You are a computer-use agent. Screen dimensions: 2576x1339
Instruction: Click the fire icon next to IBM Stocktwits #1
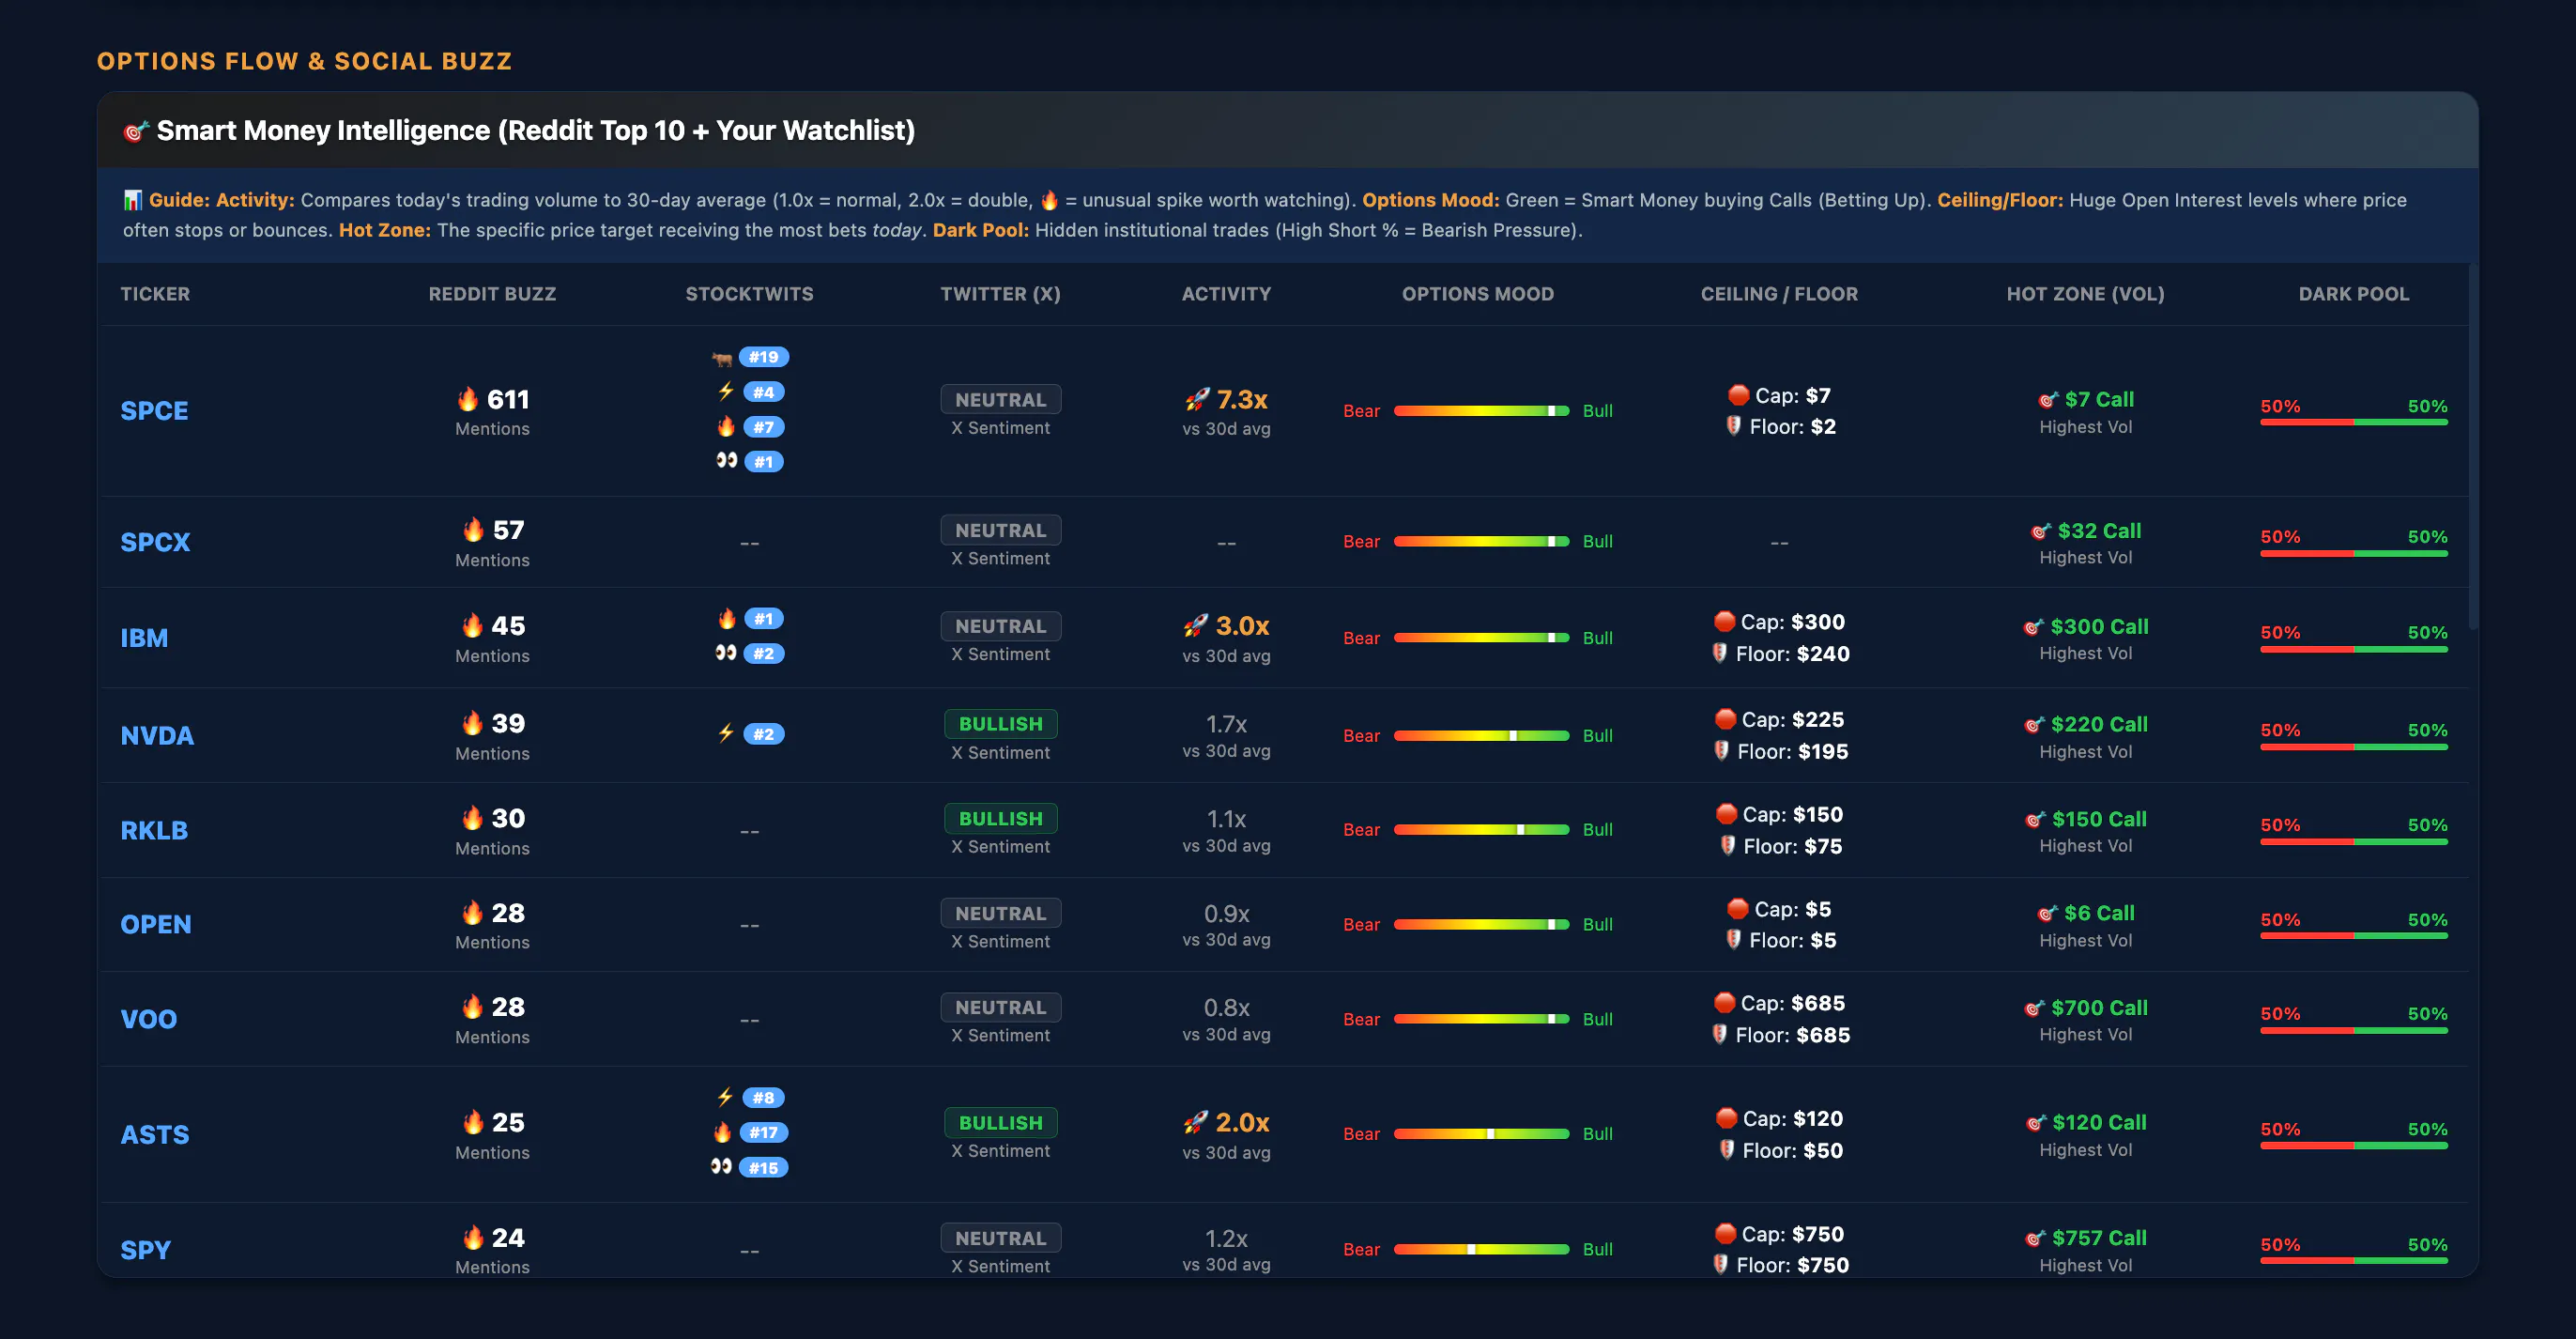pyautogui.click(x=727, y=618)
